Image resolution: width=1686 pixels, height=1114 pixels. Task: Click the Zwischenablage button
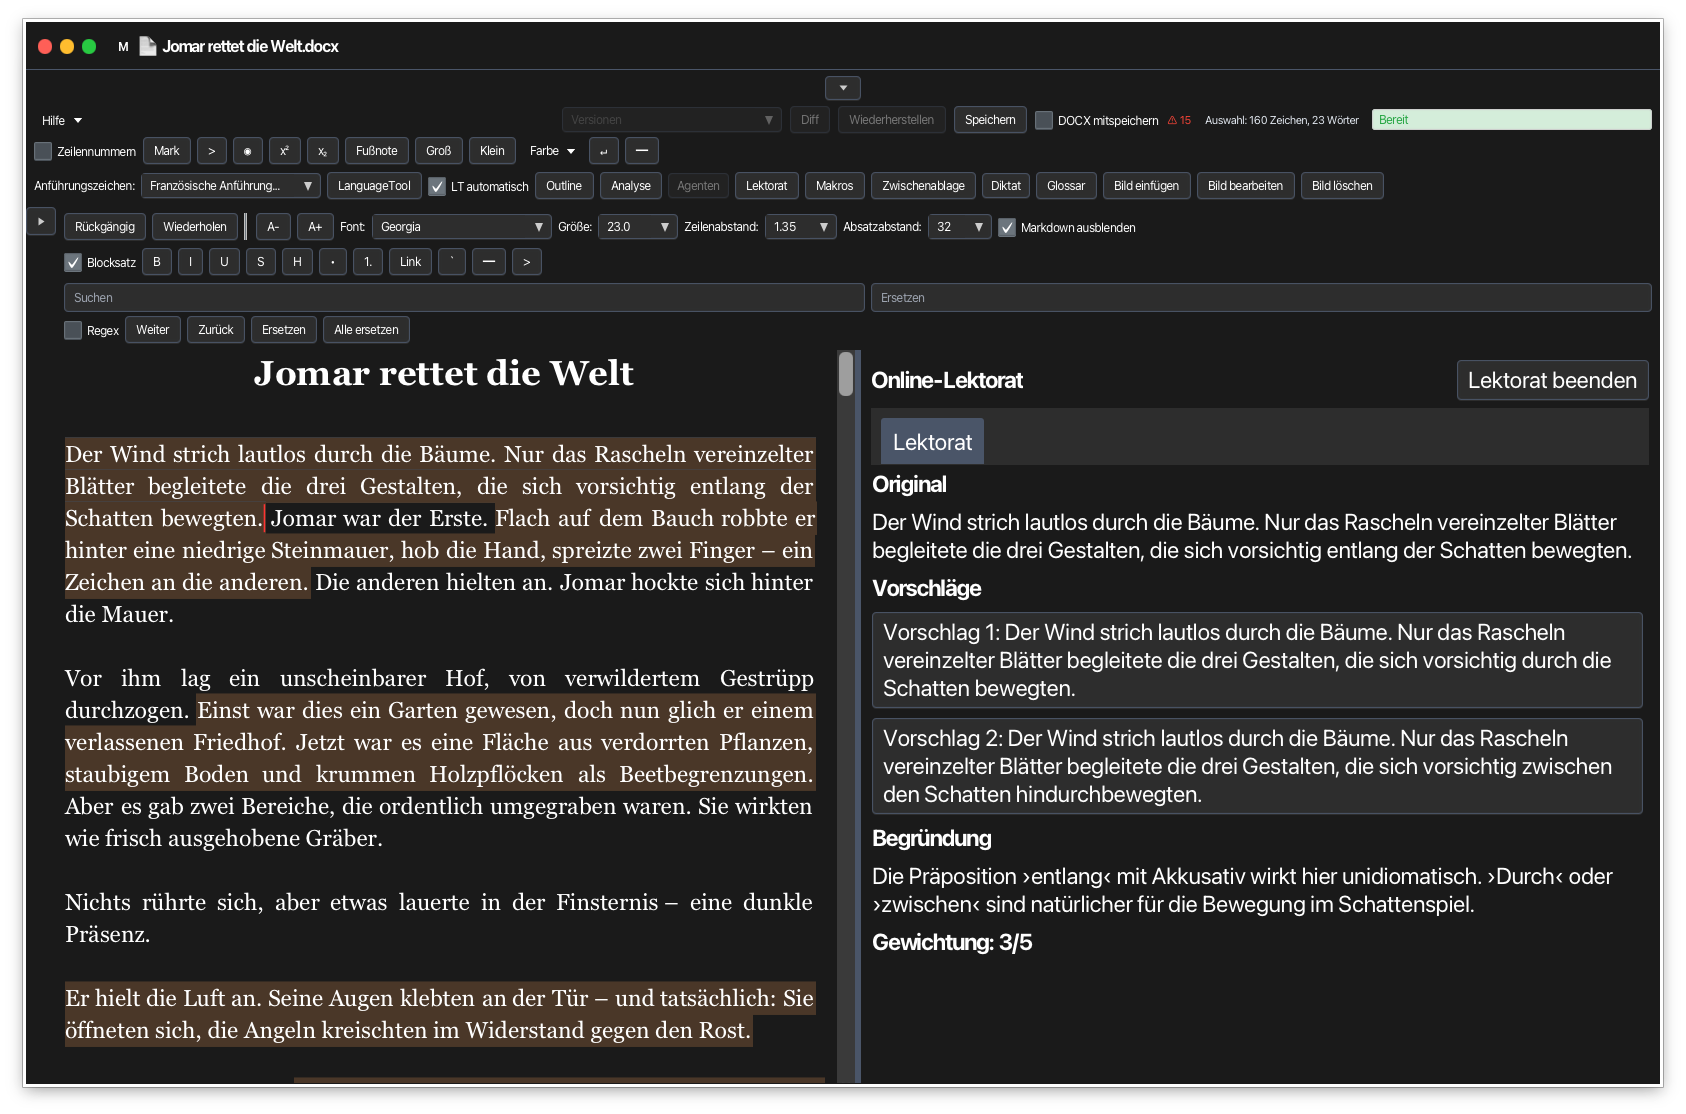pyautogui.click(x=924, y=186)
